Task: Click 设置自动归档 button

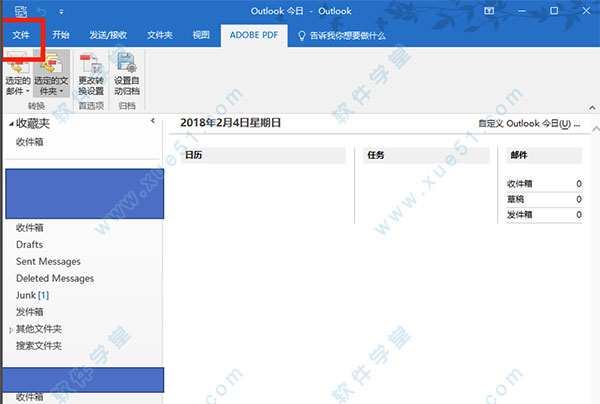Action: tap(127, 73)
